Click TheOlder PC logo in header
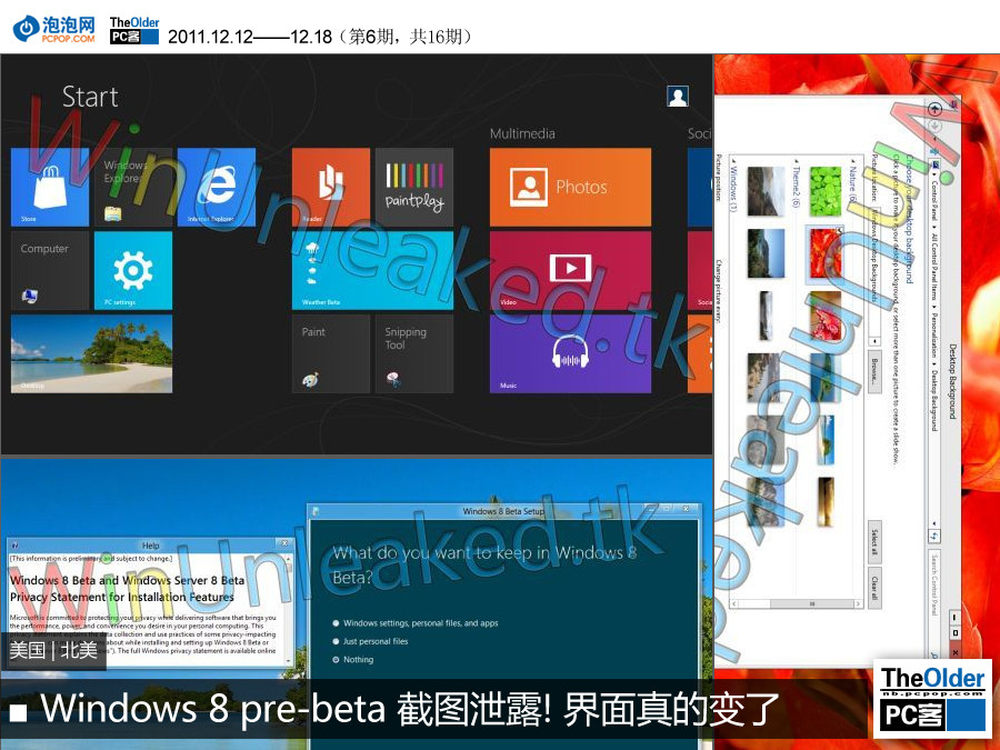 [134, 31]
